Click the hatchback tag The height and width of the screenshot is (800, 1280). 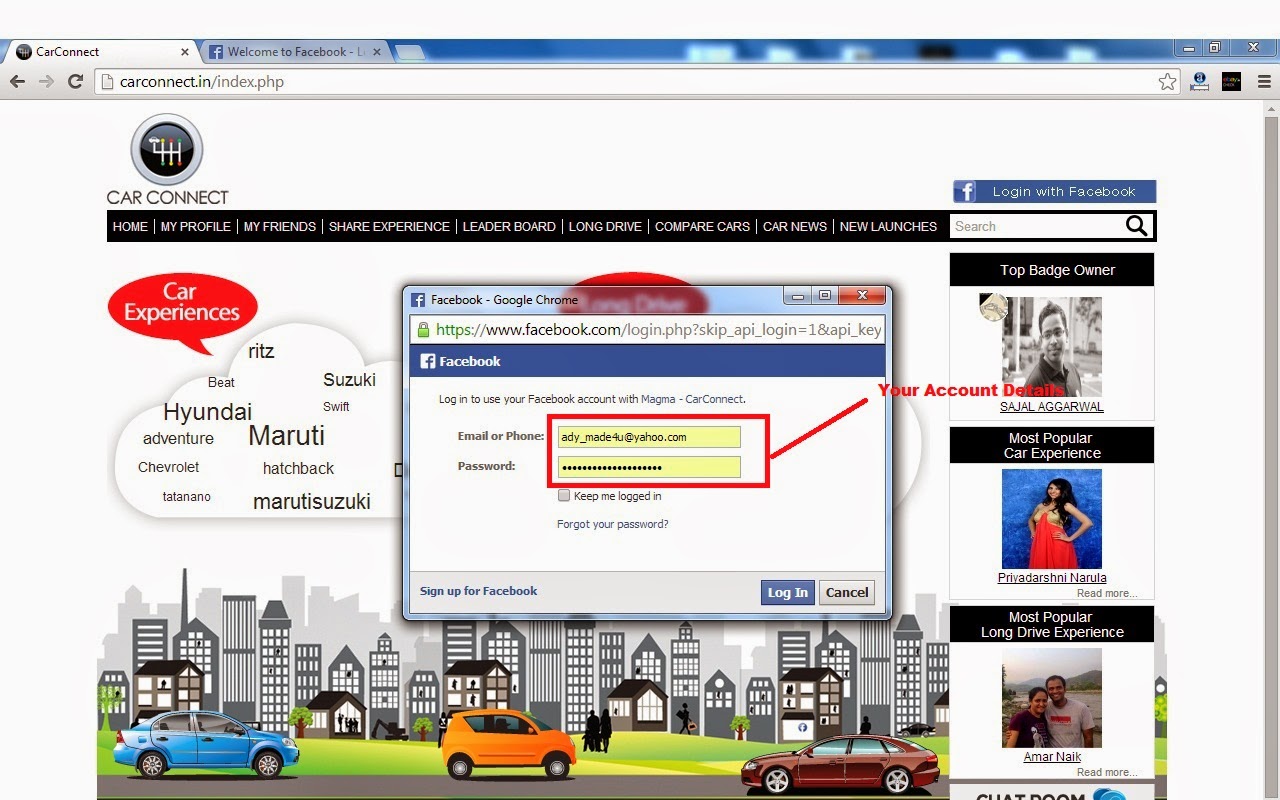pyautogui.click(x=298, y=468)
